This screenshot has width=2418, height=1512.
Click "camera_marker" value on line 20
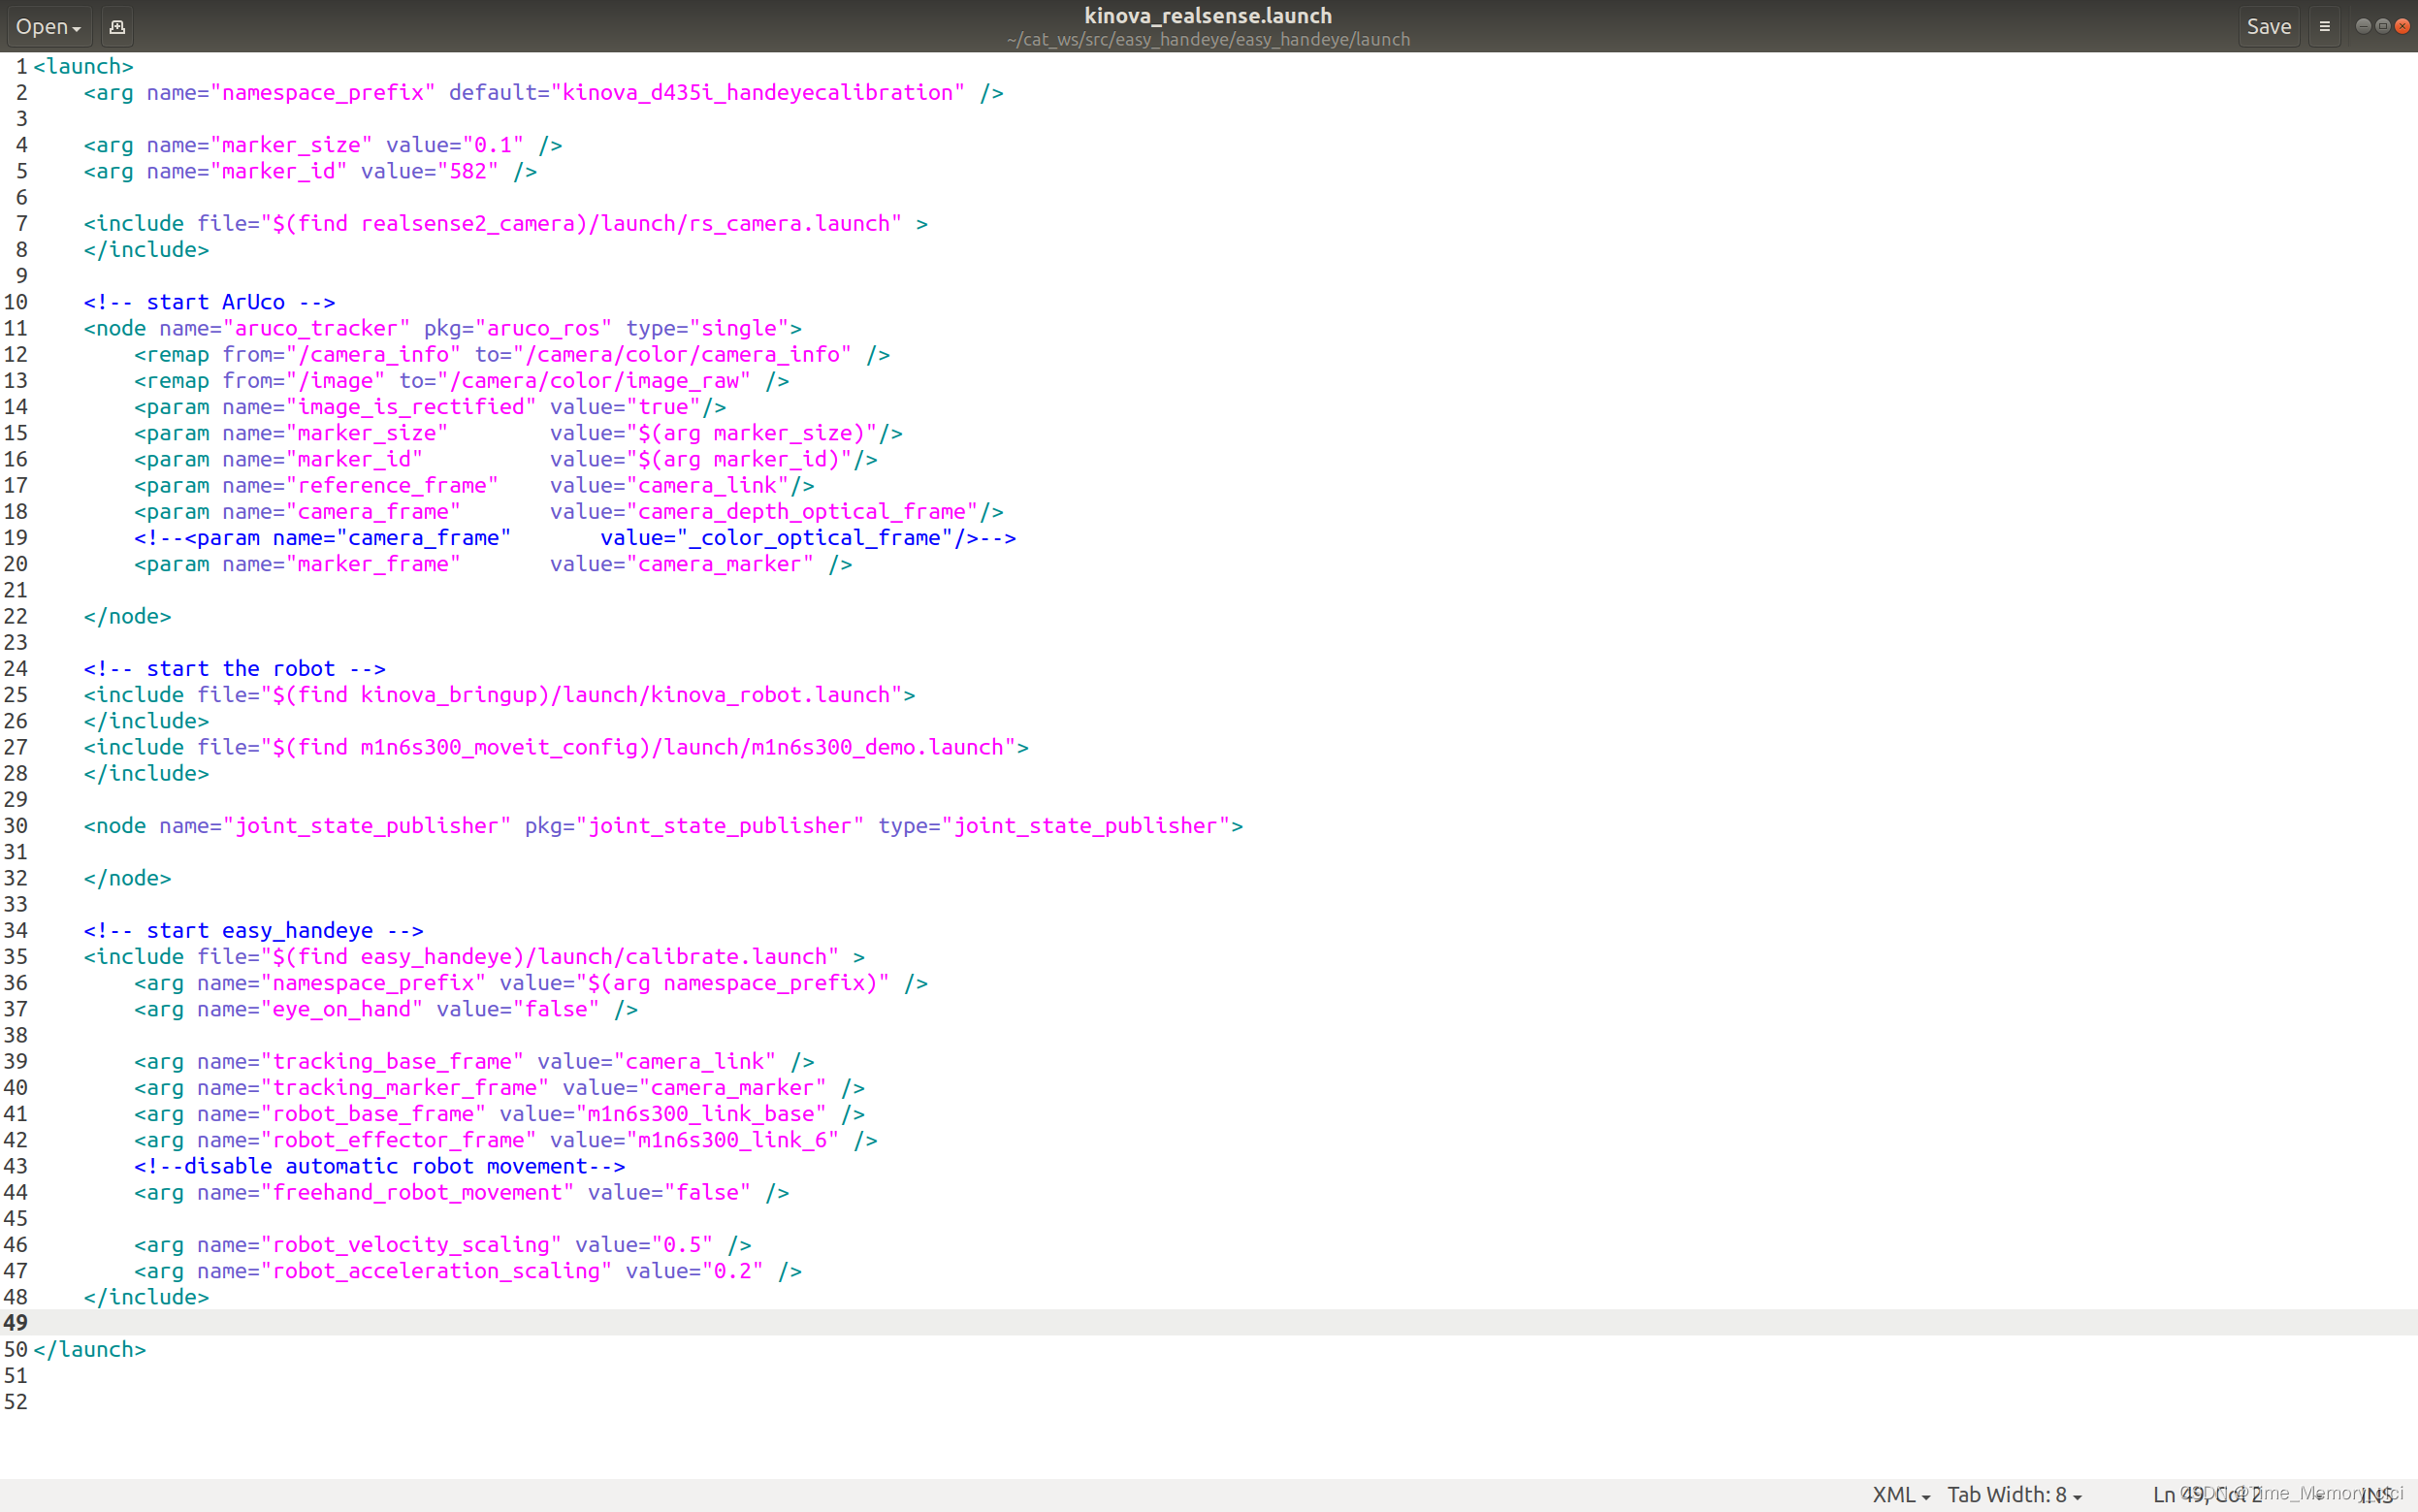pyautogui.click(x=720, y=564)
